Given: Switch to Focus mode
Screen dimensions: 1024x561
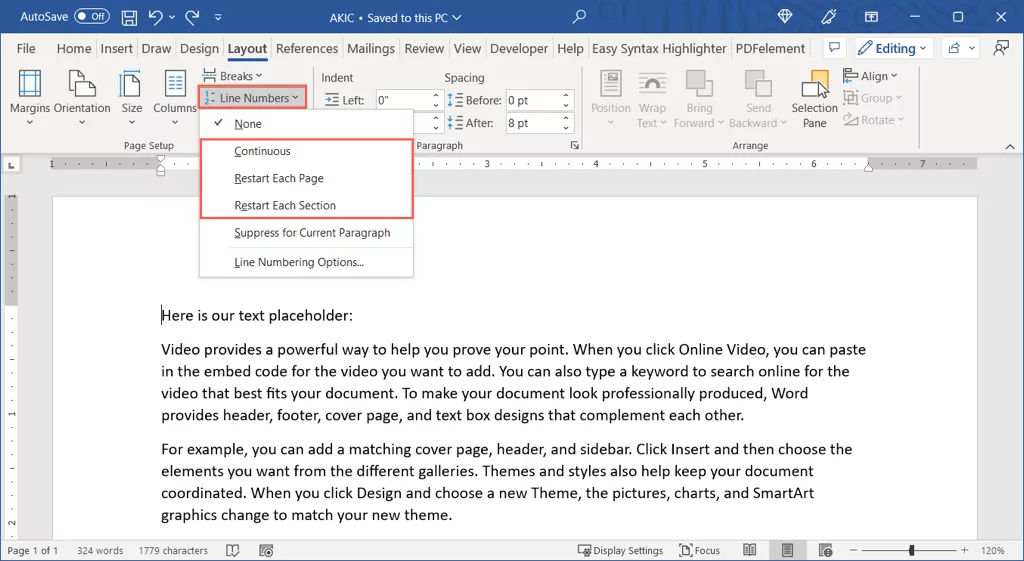Looking at the screenshot, I should (699, 551).
